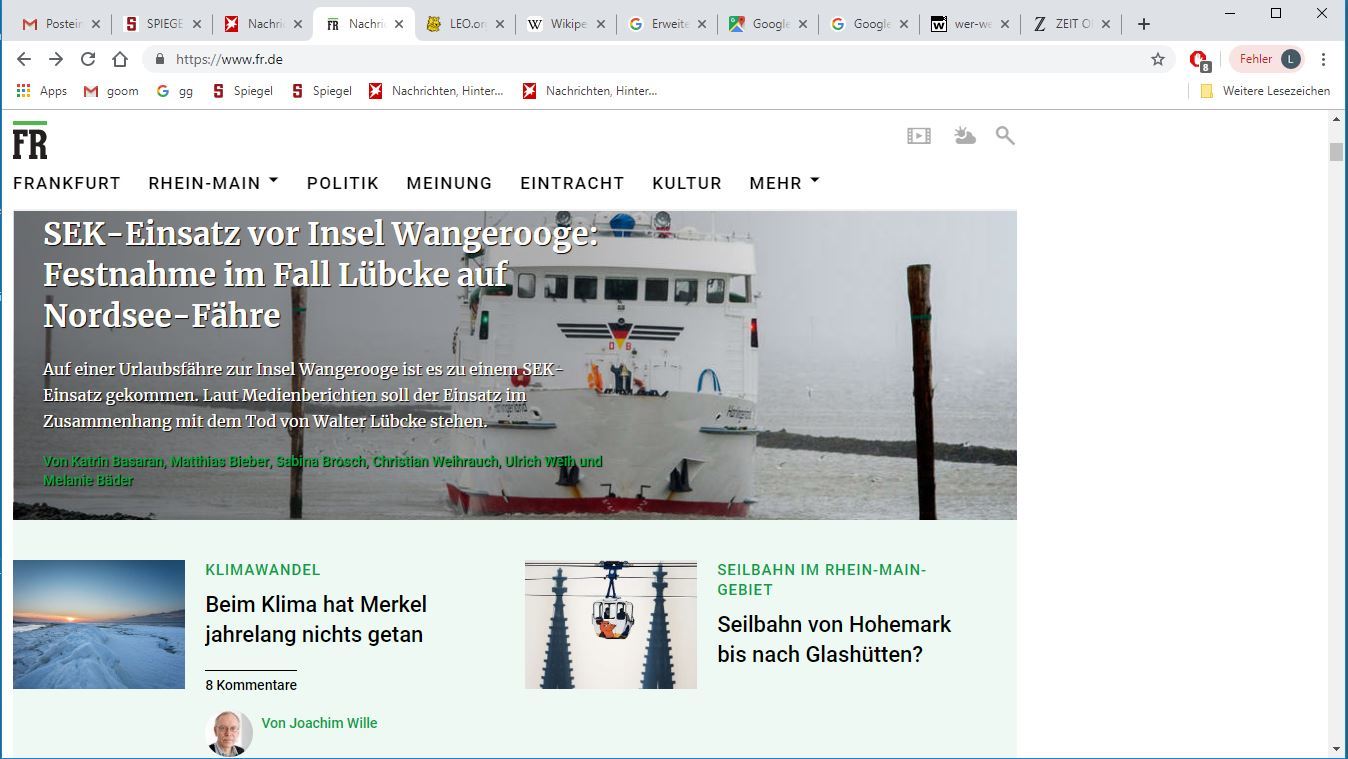
Task: Open the FRANKFURT section
Action: pos(67,183)
